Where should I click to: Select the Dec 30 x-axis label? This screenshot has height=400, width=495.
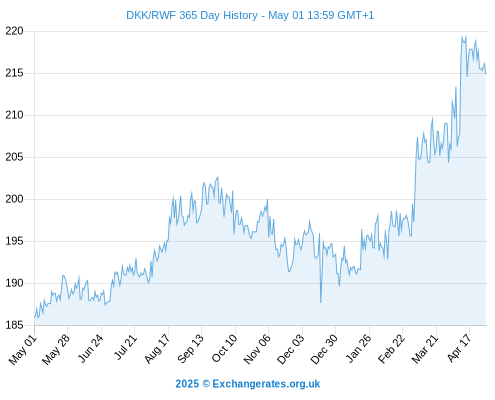point(324,349)
